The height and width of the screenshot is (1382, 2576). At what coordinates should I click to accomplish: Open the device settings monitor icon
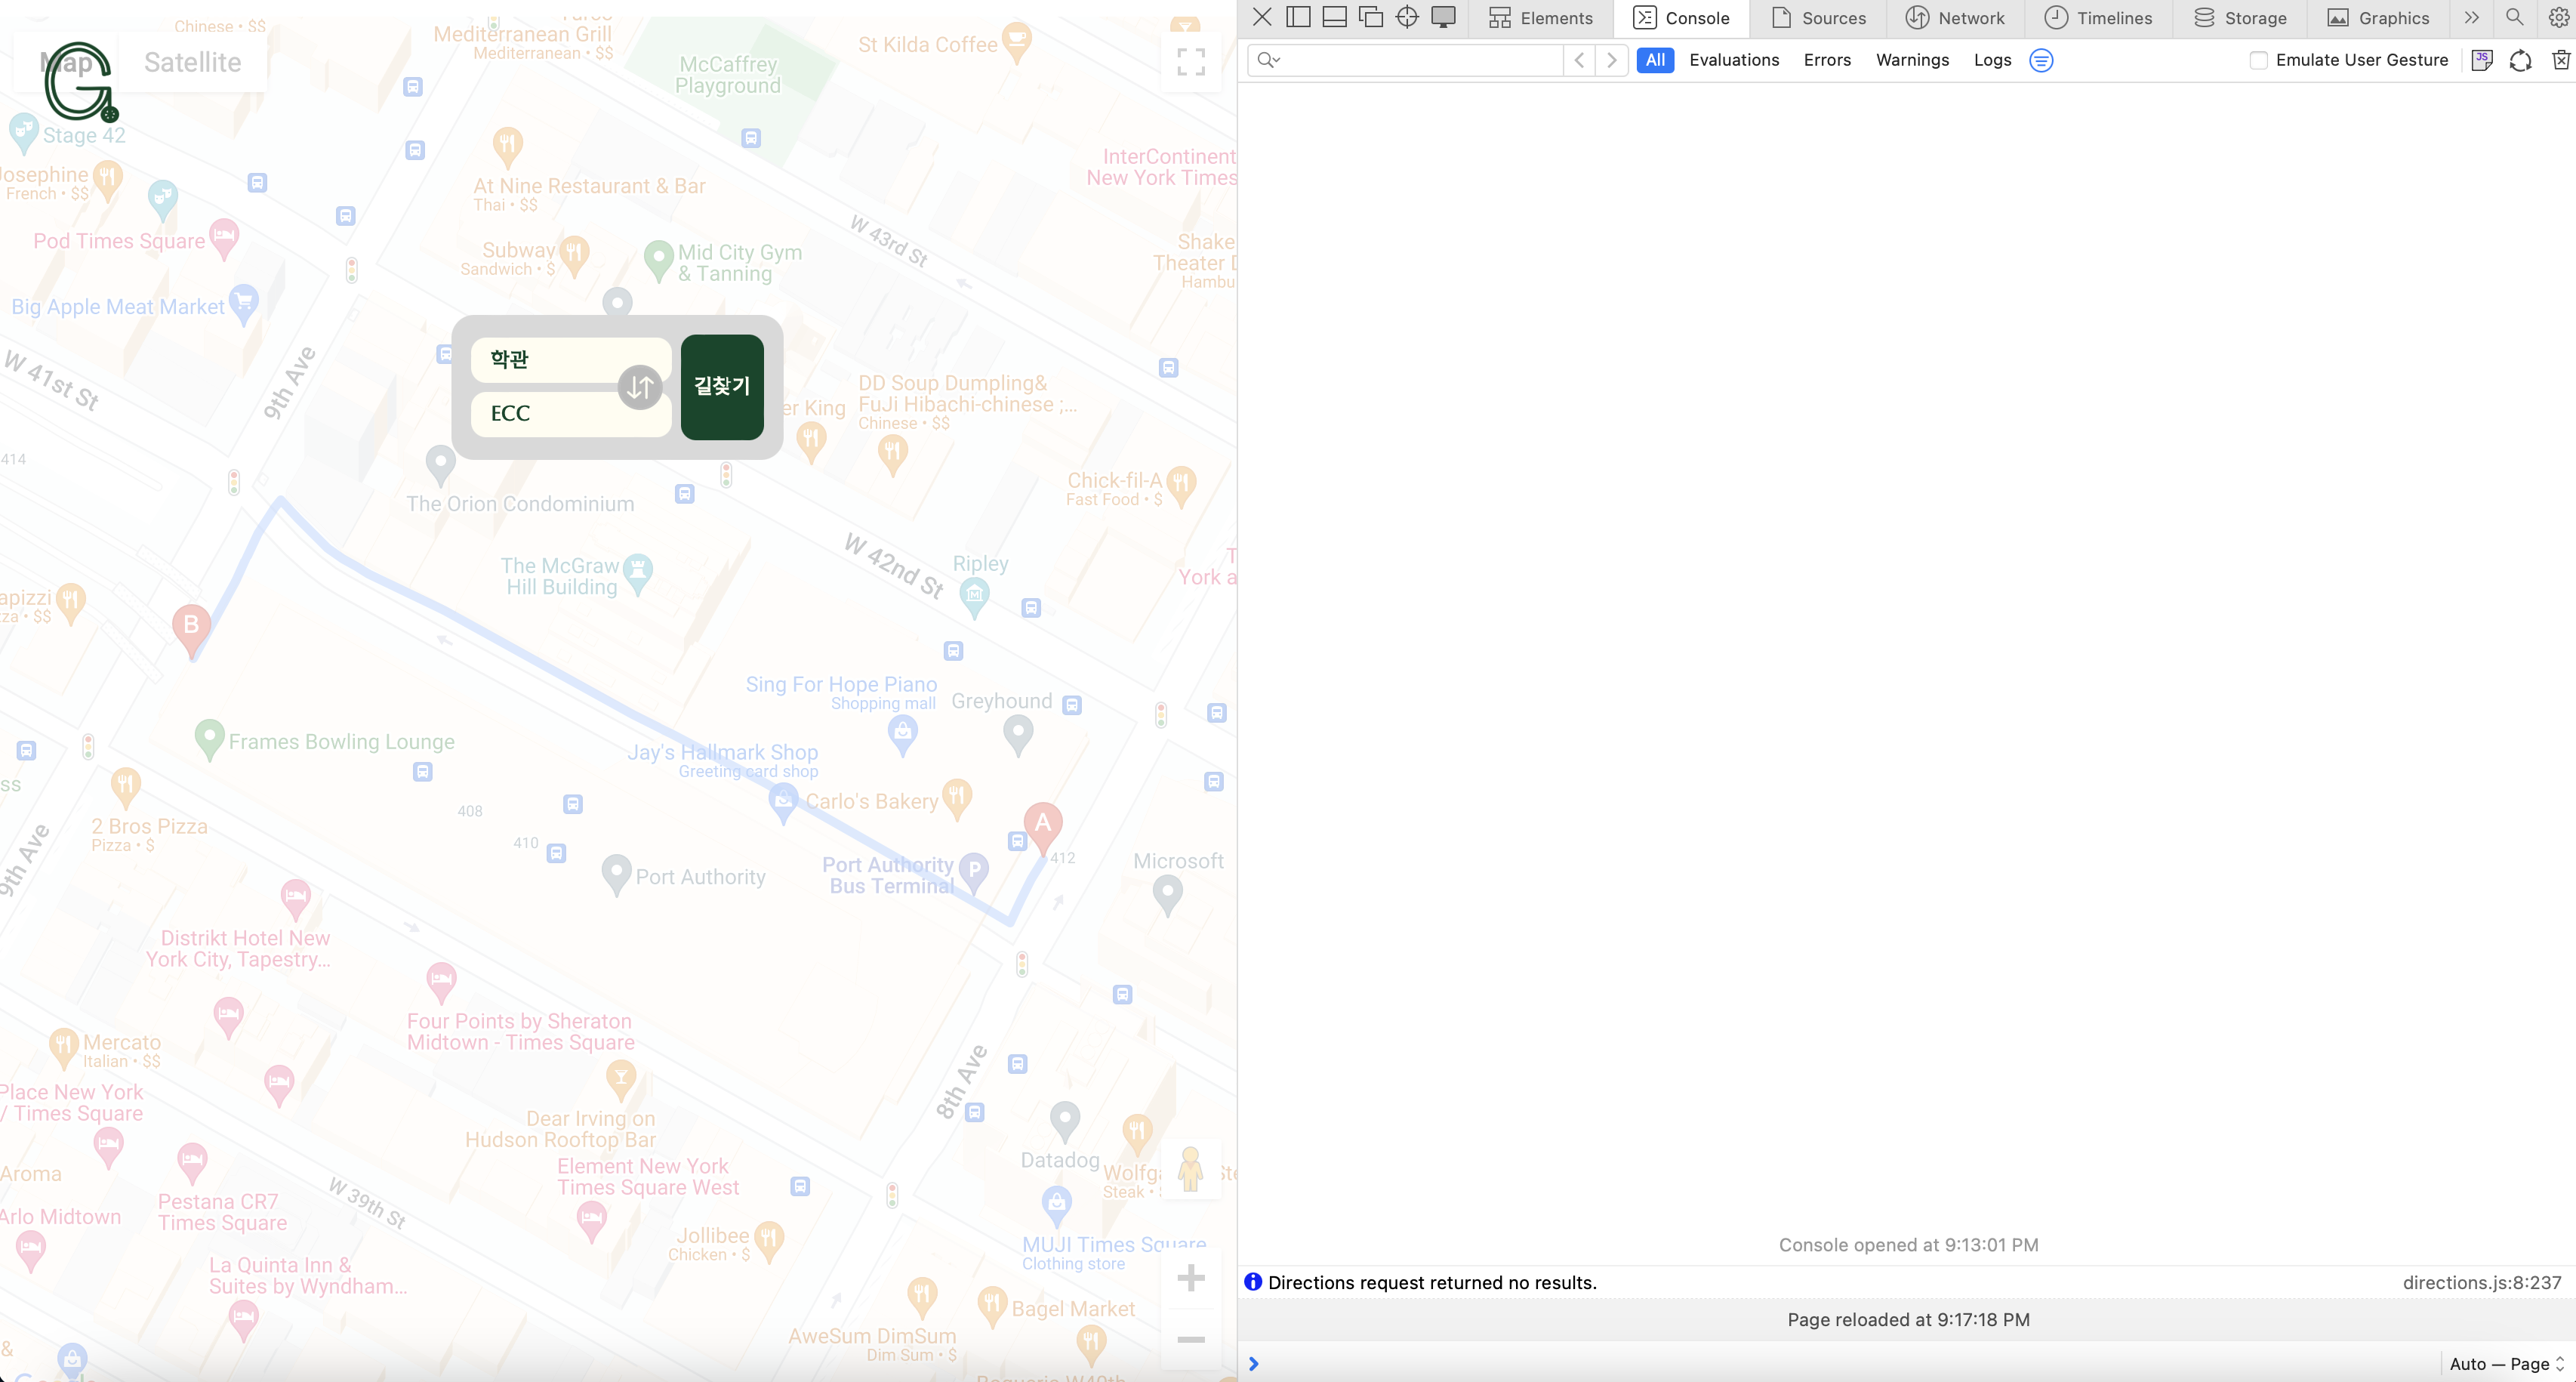click(x=1443, y=17)
